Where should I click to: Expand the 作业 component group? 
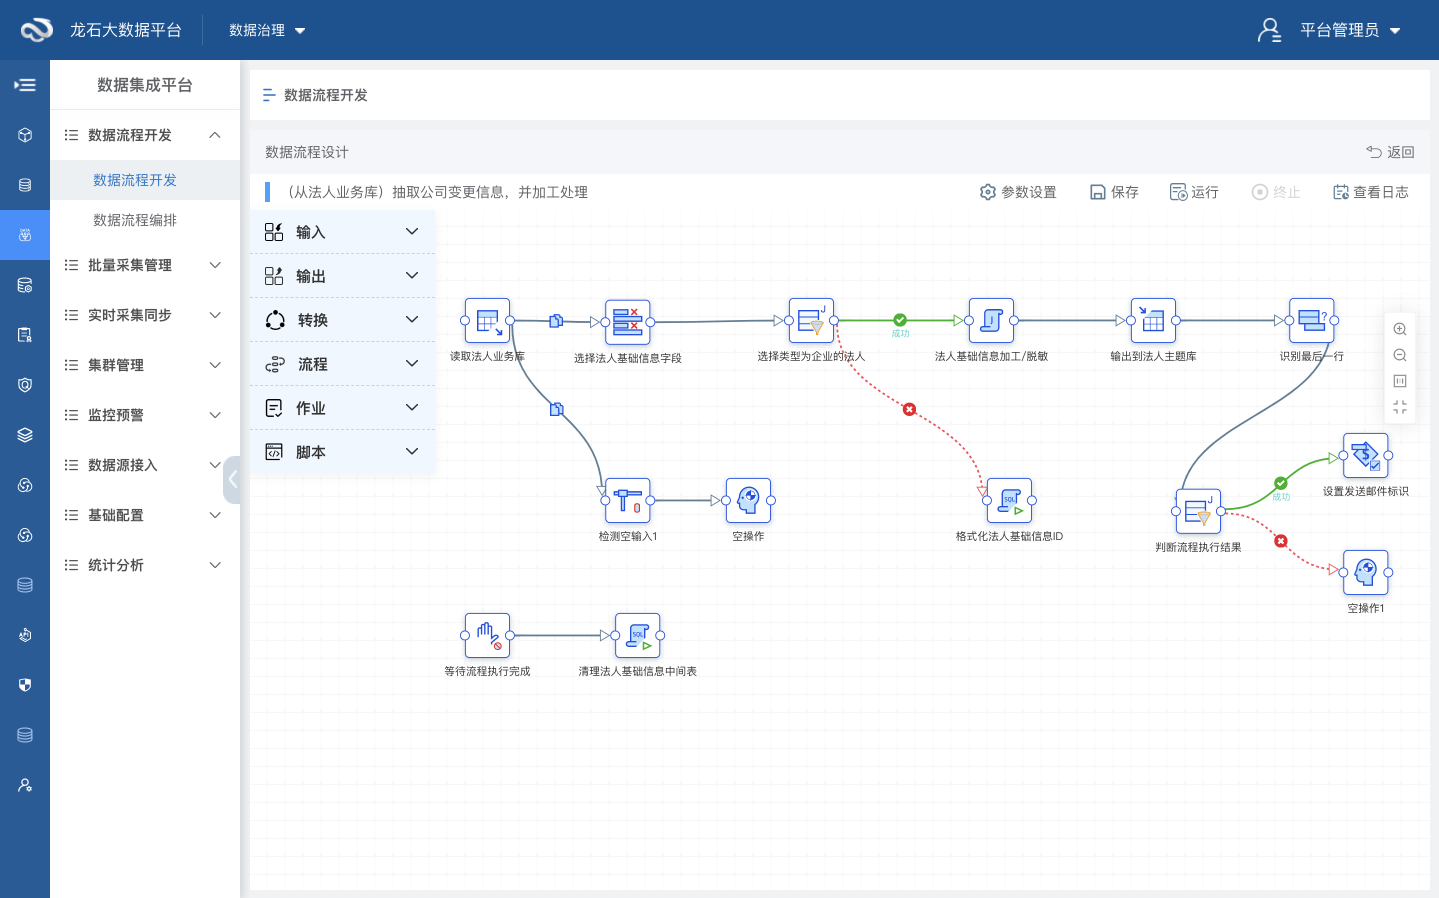click(x=342, y=408)
